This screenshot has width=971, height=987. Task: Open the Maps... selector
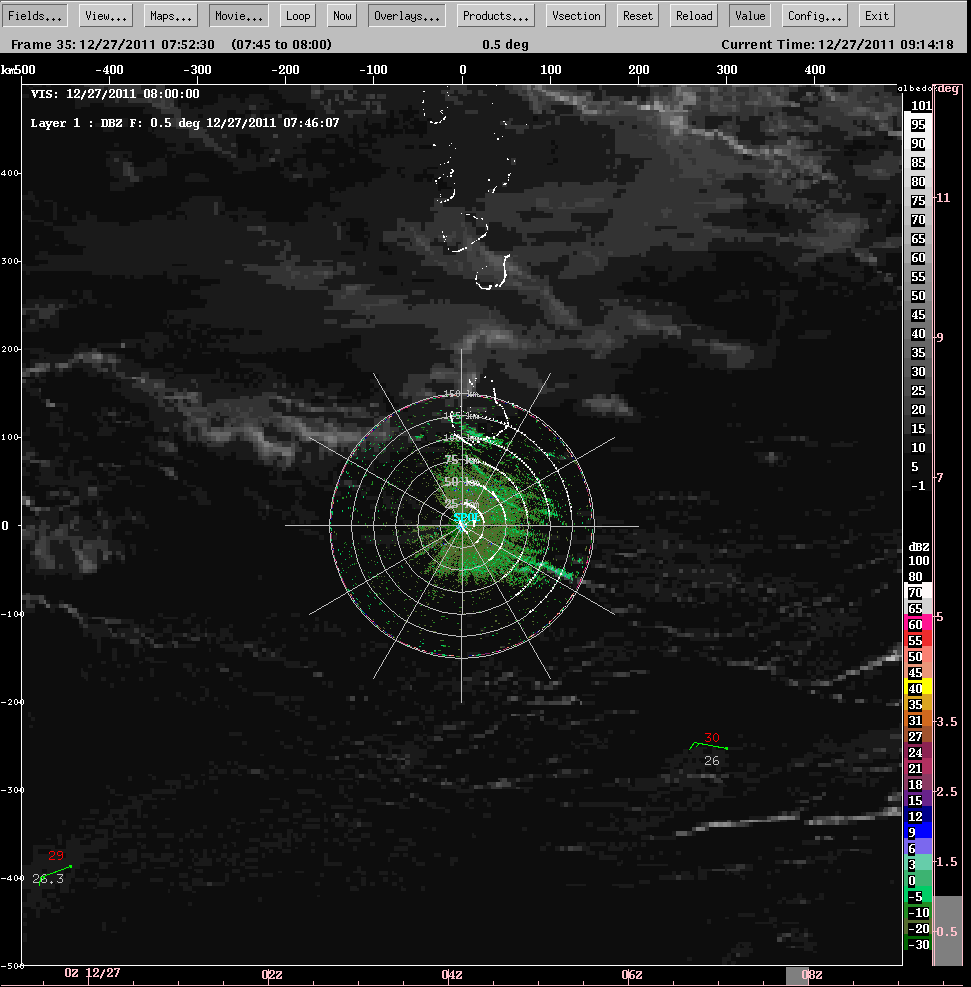click(170, 16)
